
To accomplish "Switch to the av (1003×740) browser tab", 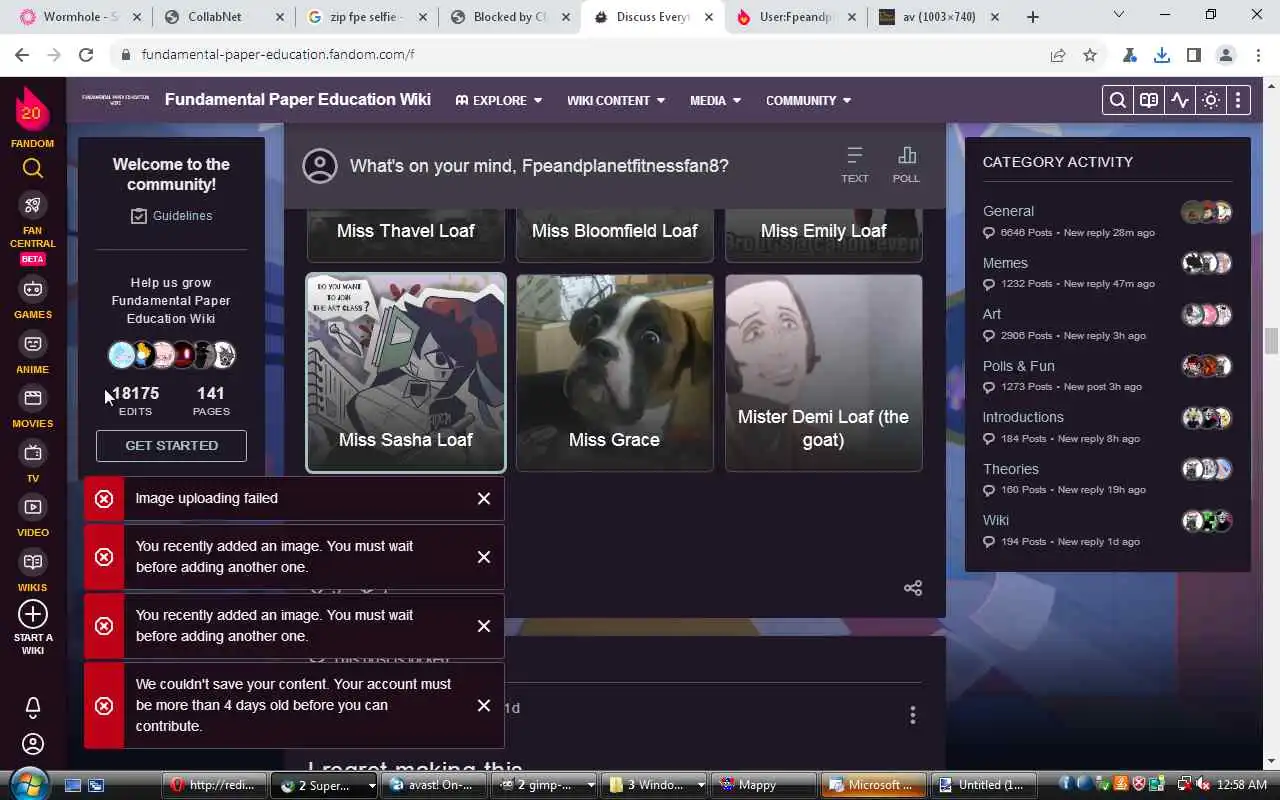I will [x=940, y=17].
